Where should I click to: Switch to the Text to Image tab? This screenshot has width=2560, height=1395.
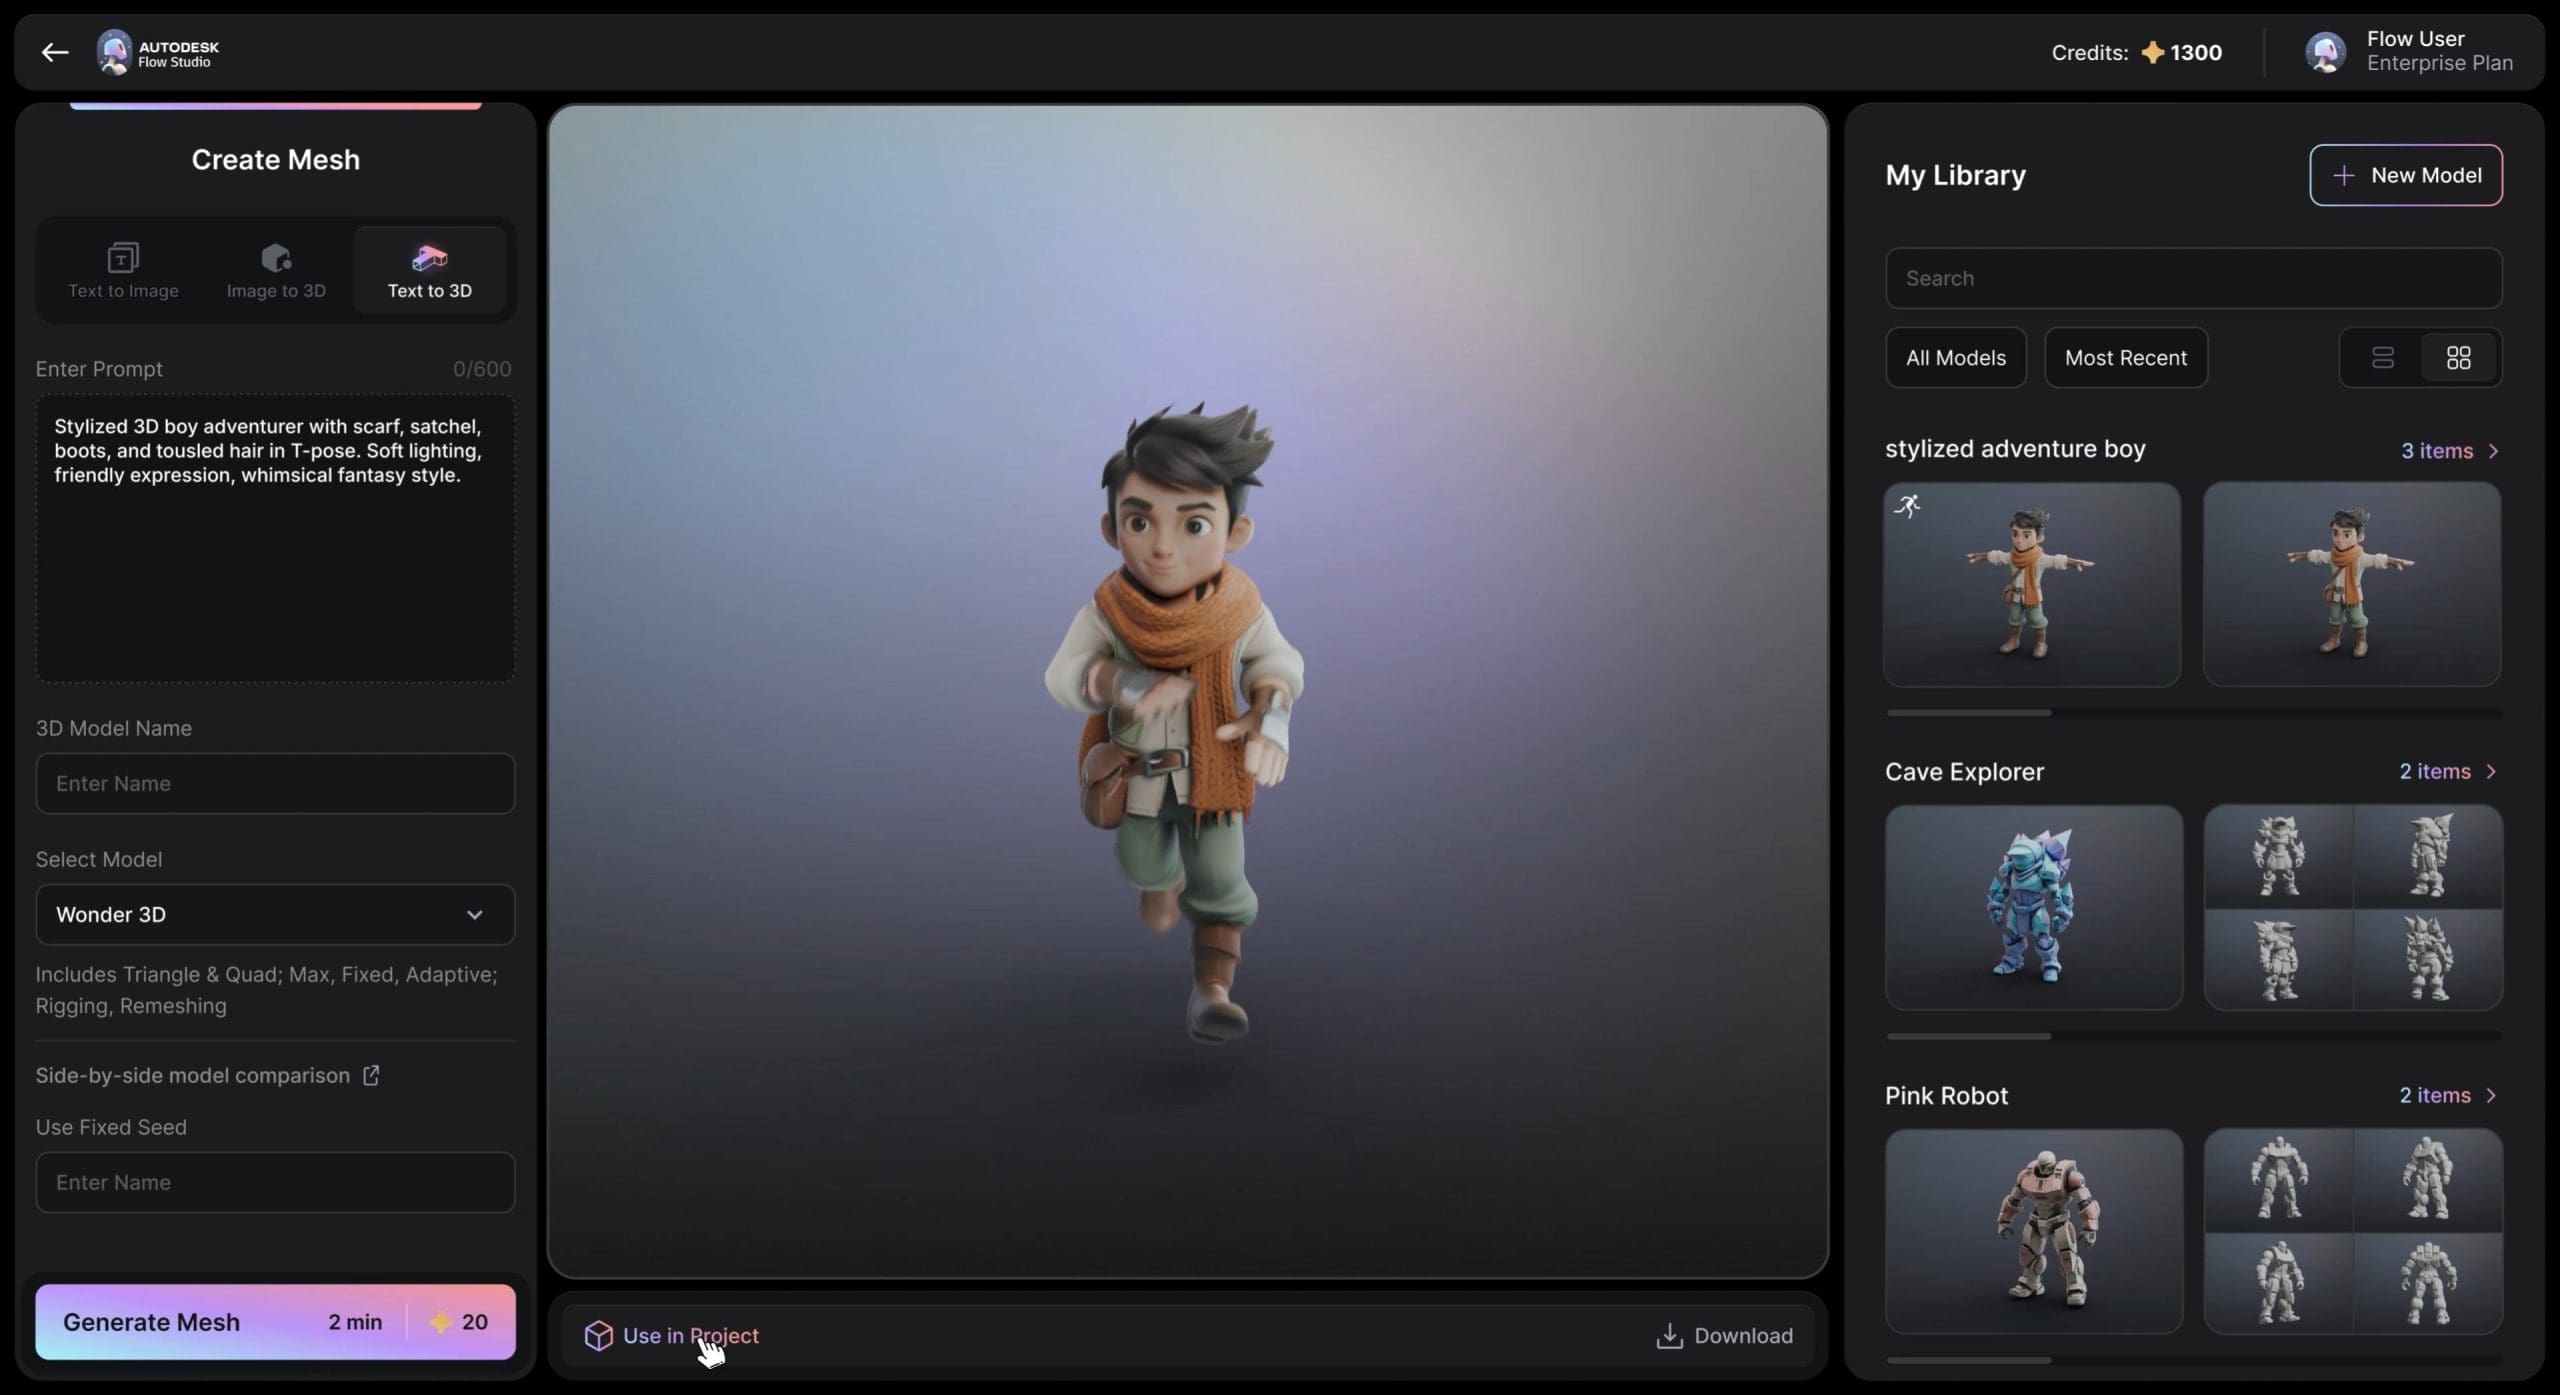coord(123,270)
